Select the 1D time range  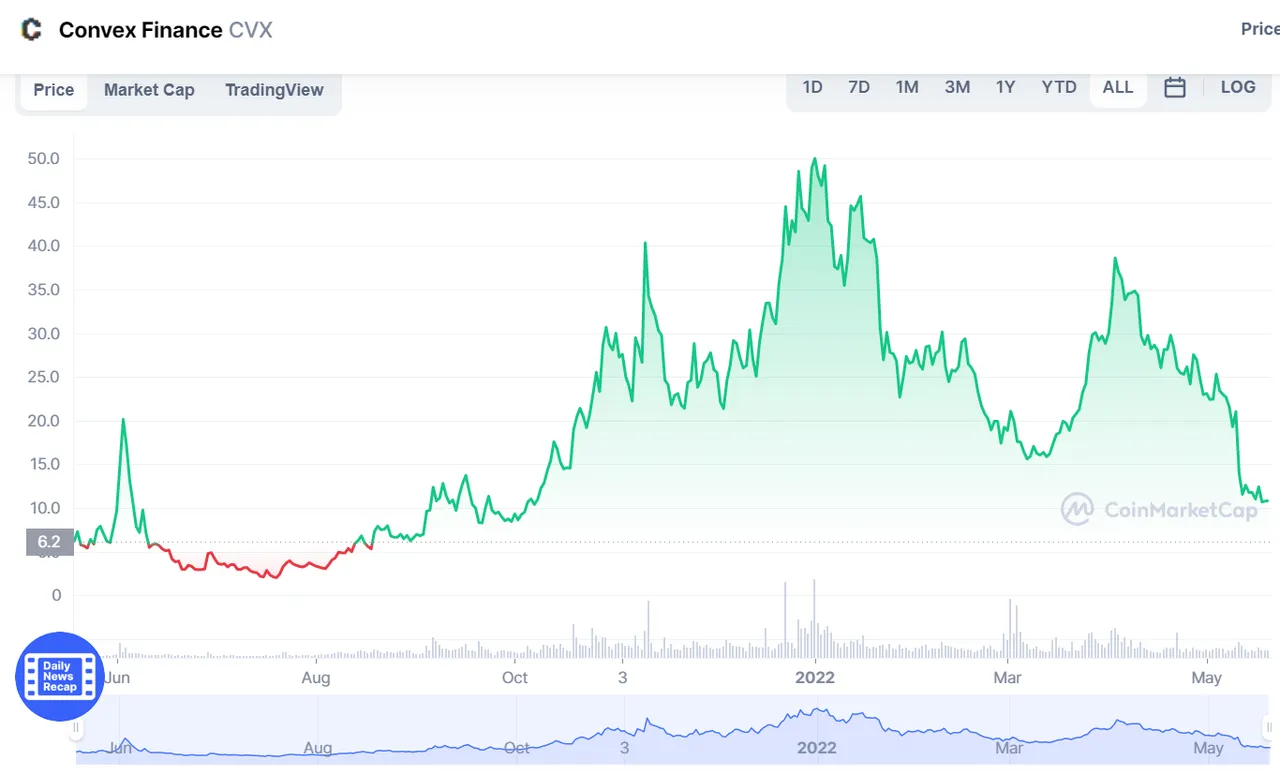tap(813, 87)
